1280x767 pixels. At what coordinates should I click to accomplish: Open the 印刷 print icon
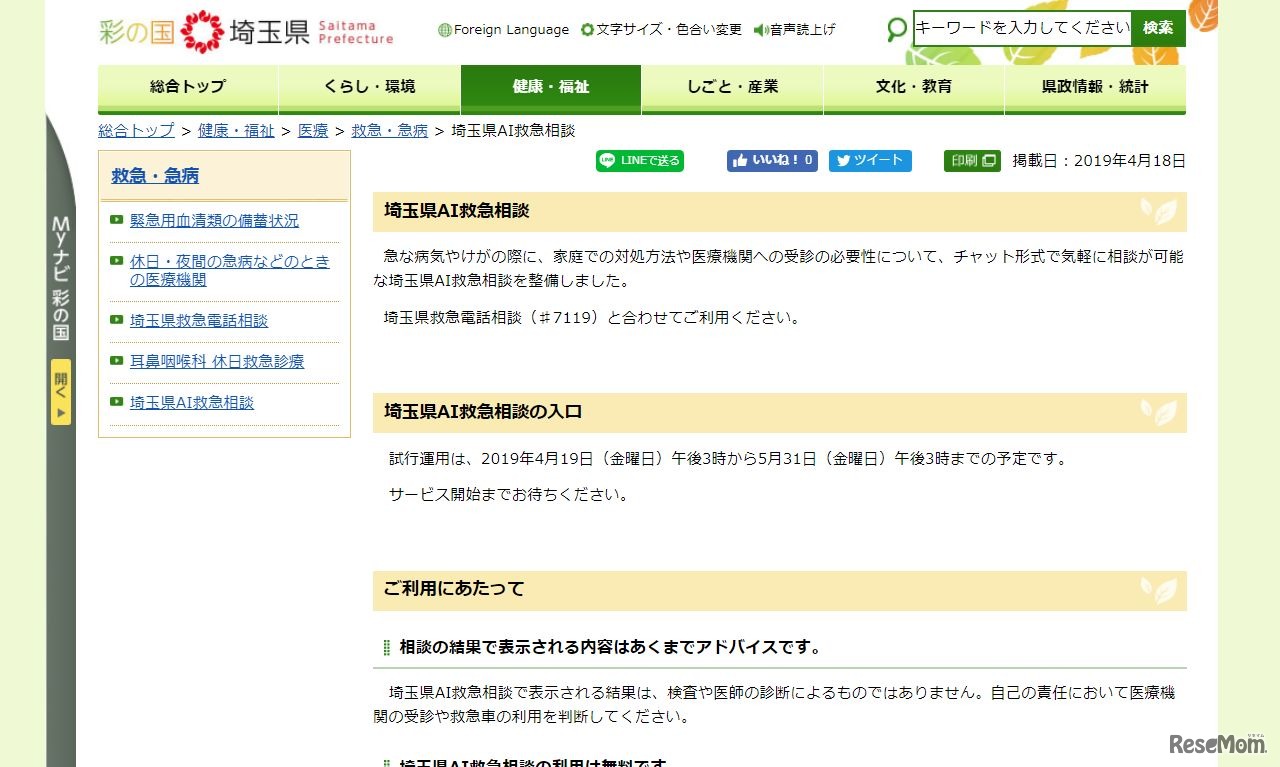(x=971, y=160)
